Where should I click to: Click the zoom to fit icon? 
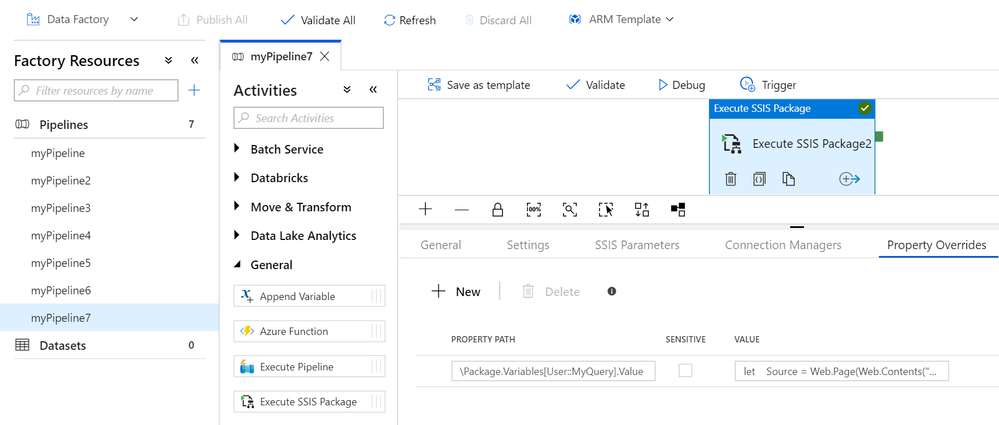coord(570,209)
